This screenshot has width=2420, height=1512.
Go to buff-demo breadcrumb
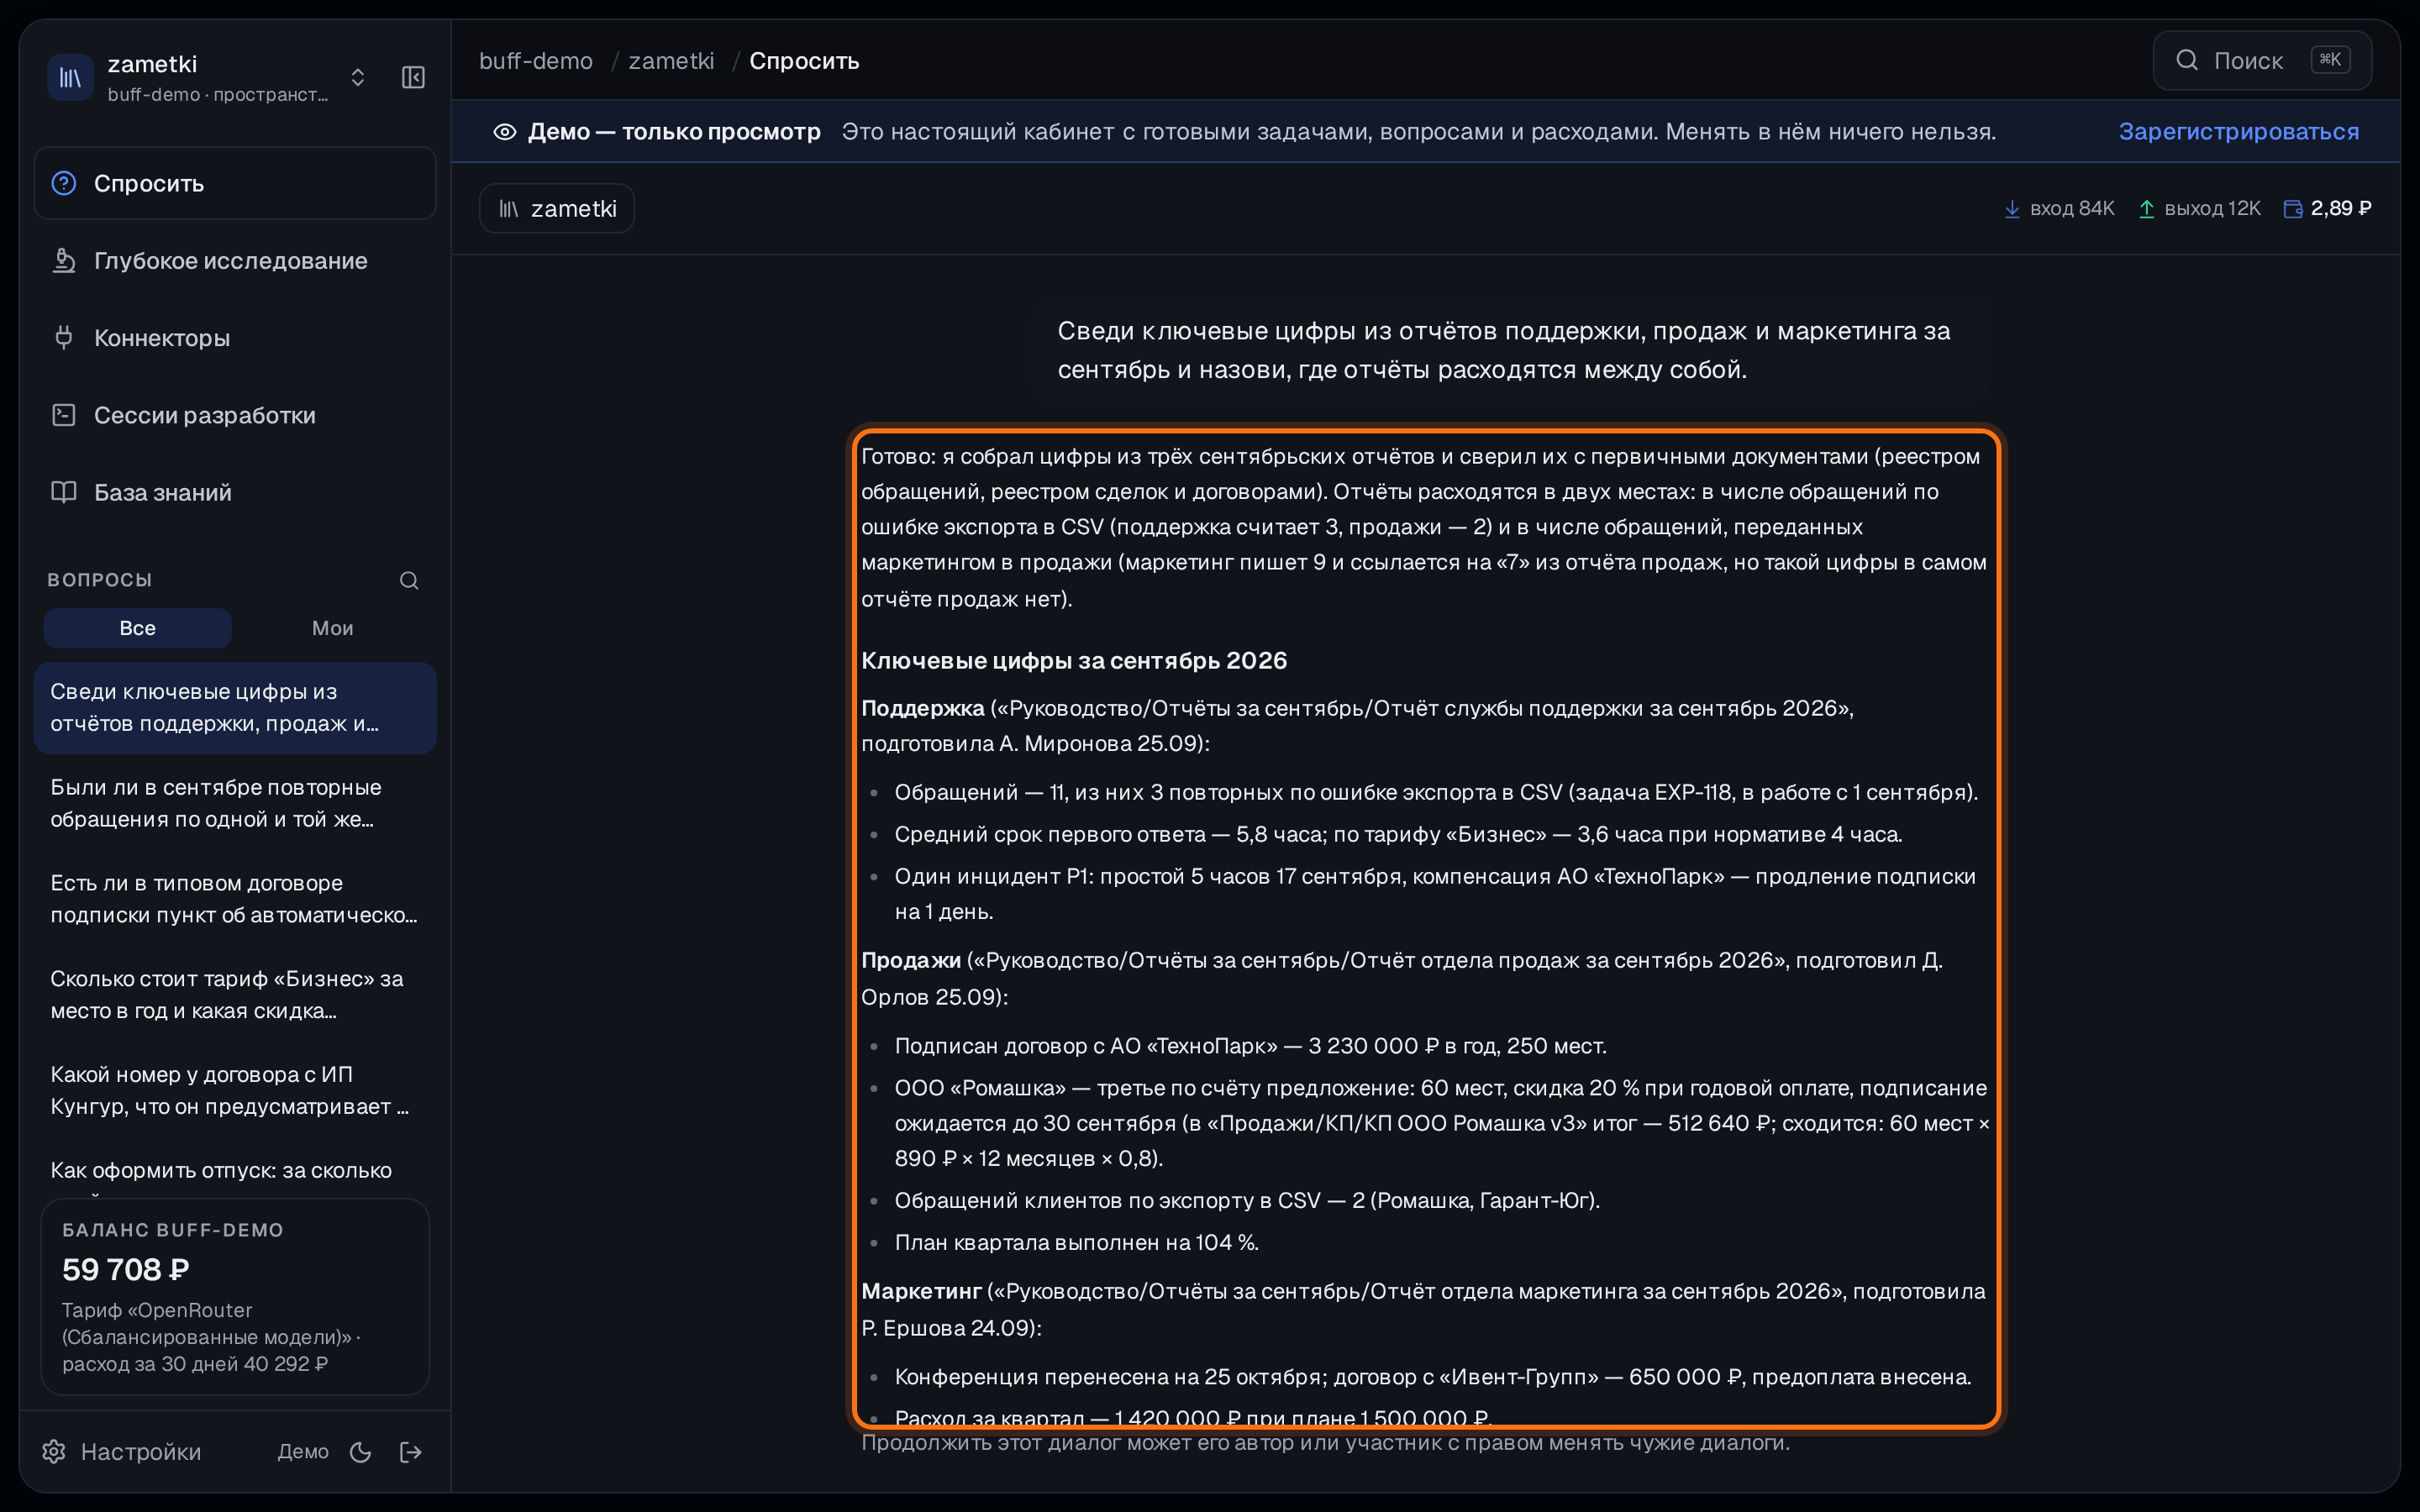(536, 61)
